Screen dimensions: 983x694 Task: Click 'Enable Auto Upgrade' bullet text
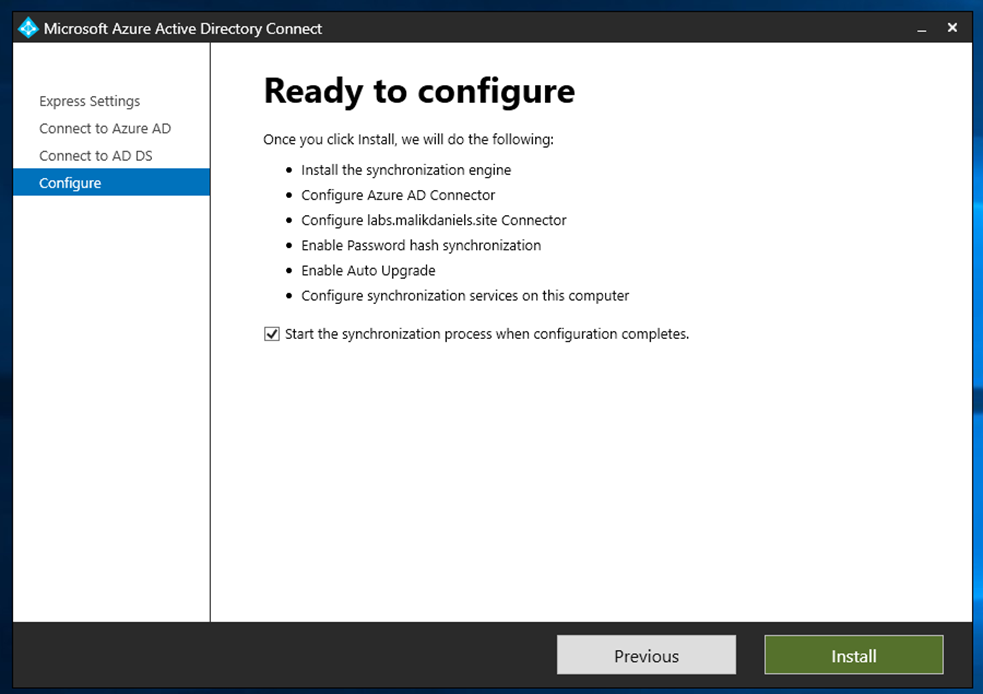(369, 270)
